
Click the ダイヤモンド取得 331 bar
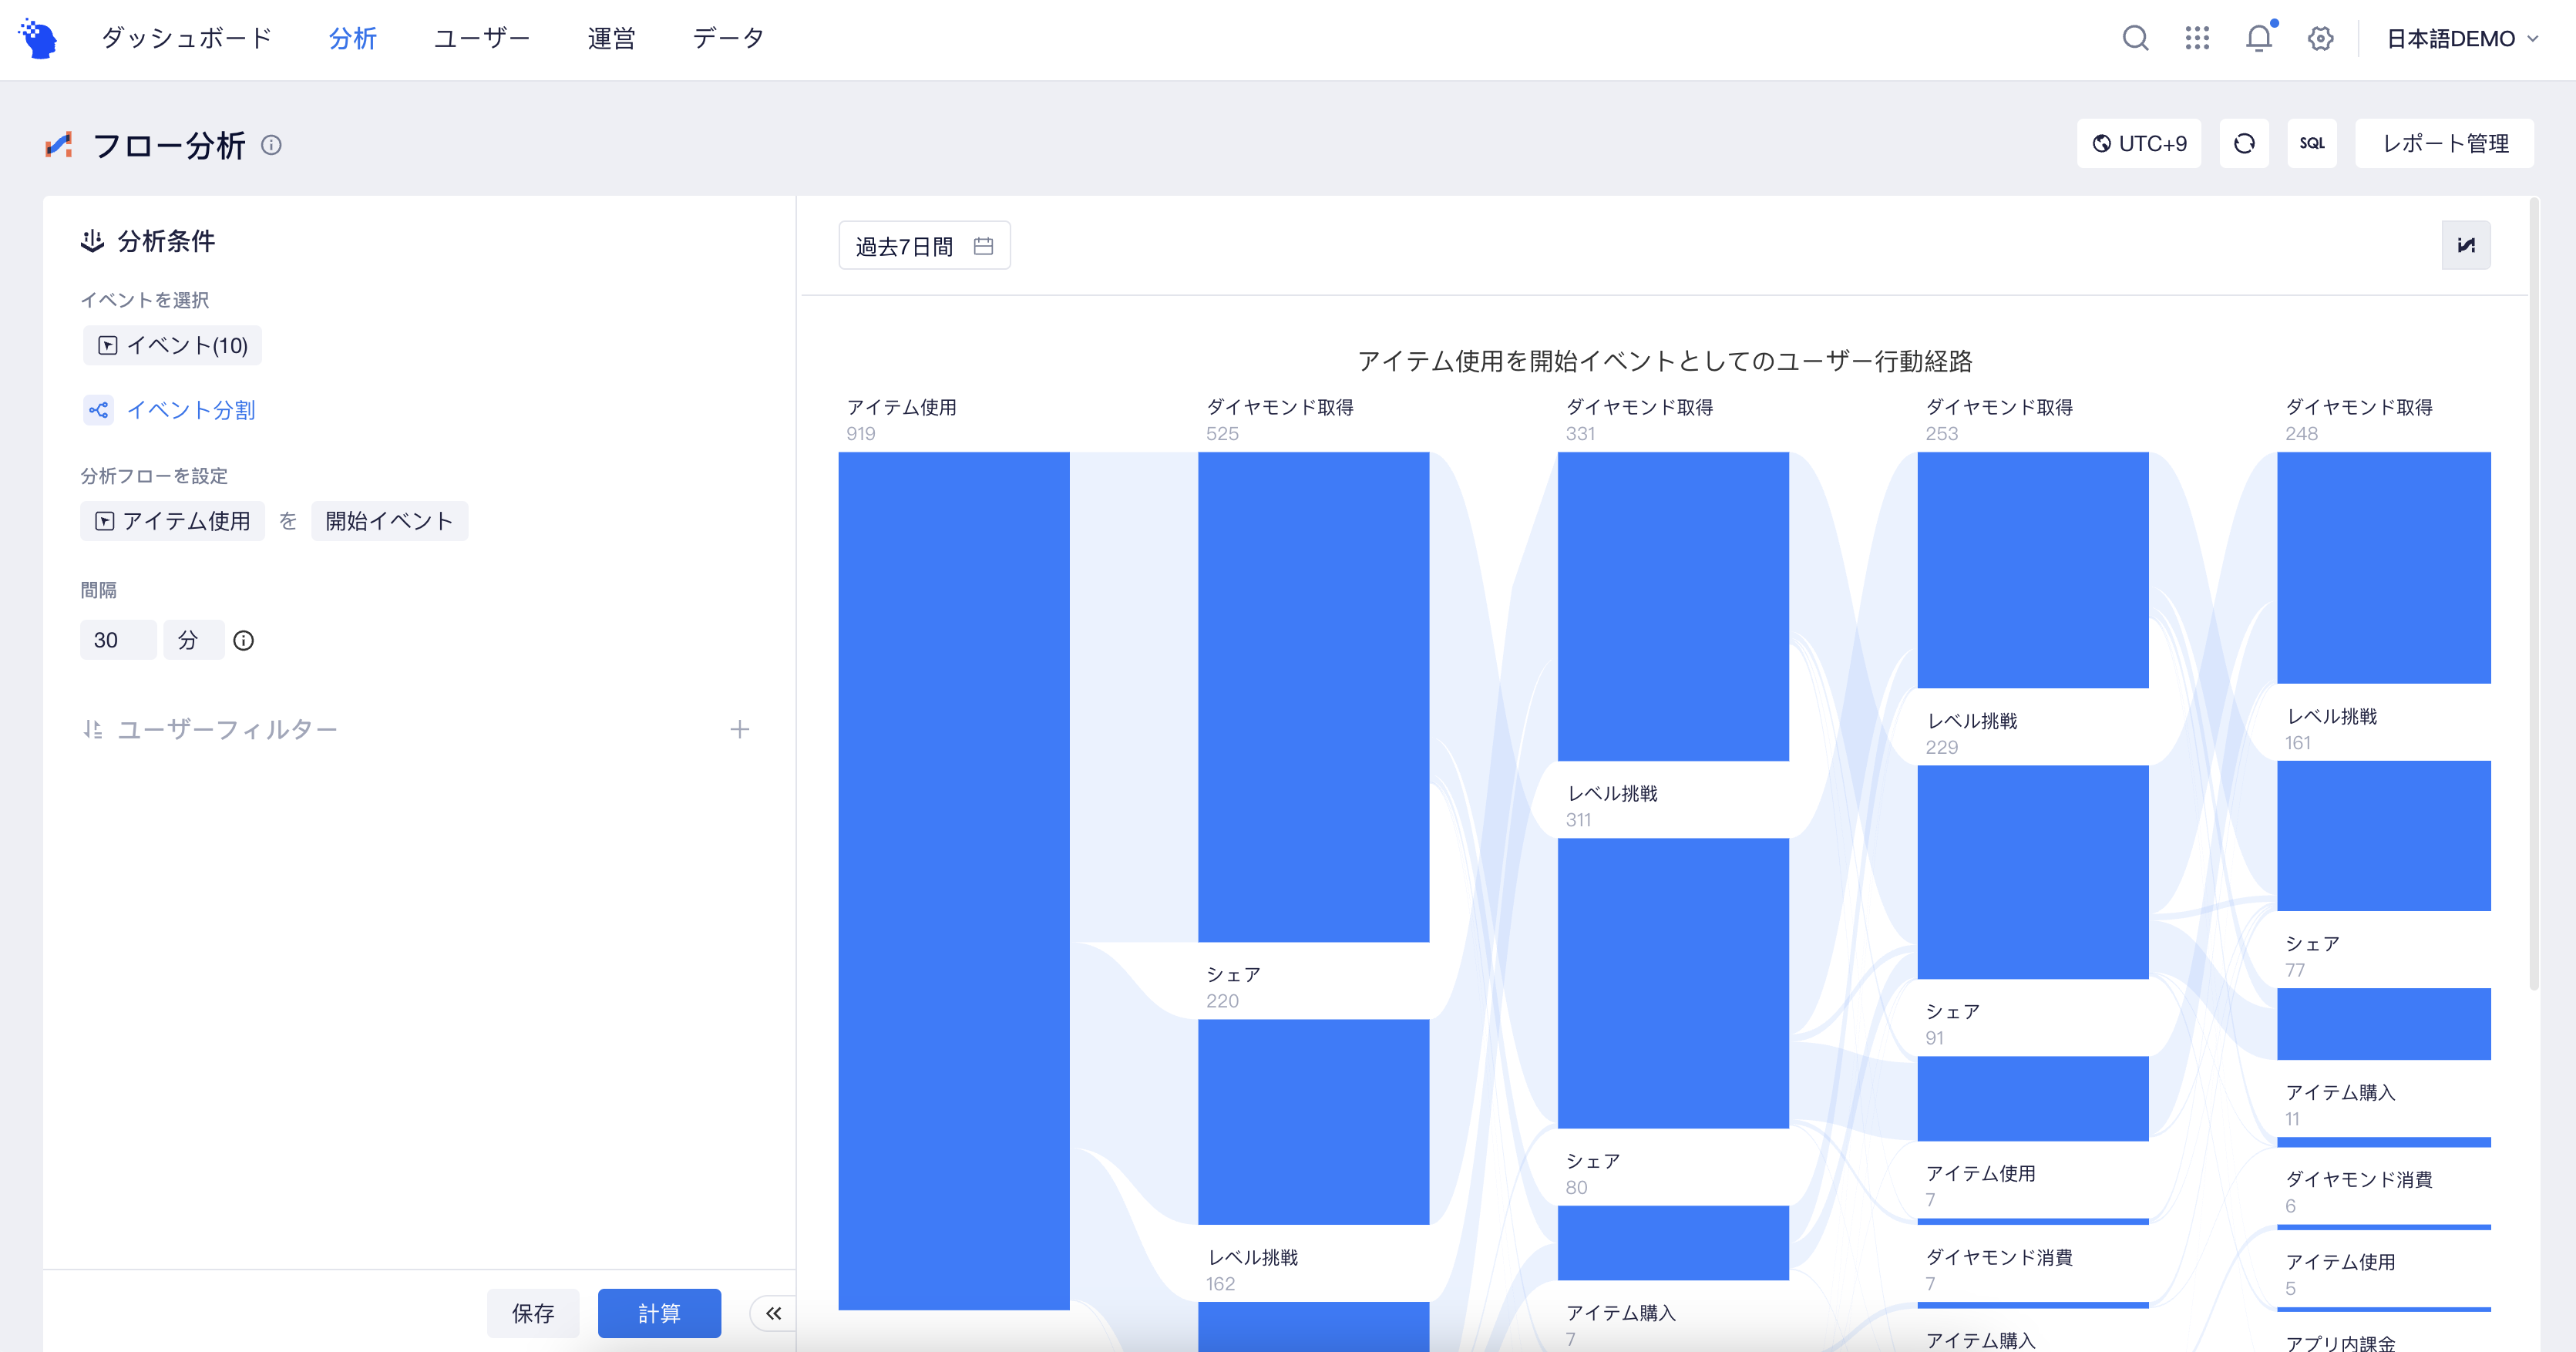pyautogui.click(x=1673, y=606)
